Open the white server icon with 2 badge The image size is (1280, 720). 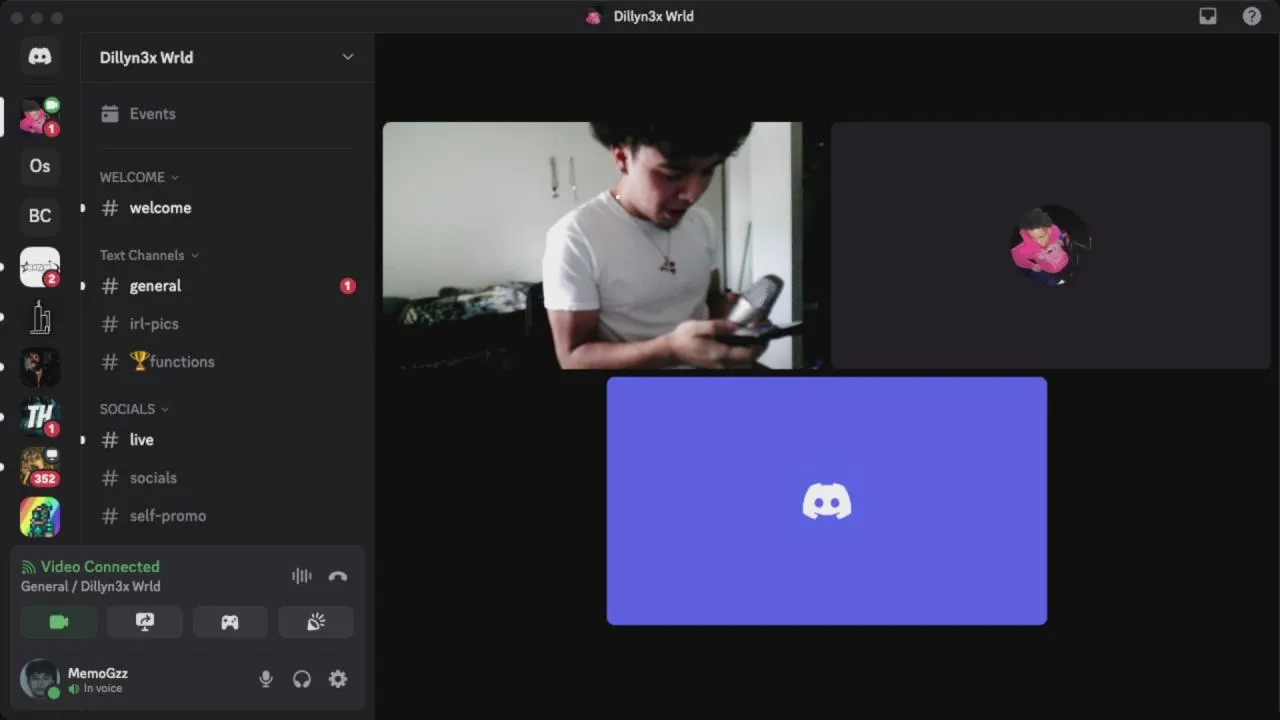[x=40, y=267]
